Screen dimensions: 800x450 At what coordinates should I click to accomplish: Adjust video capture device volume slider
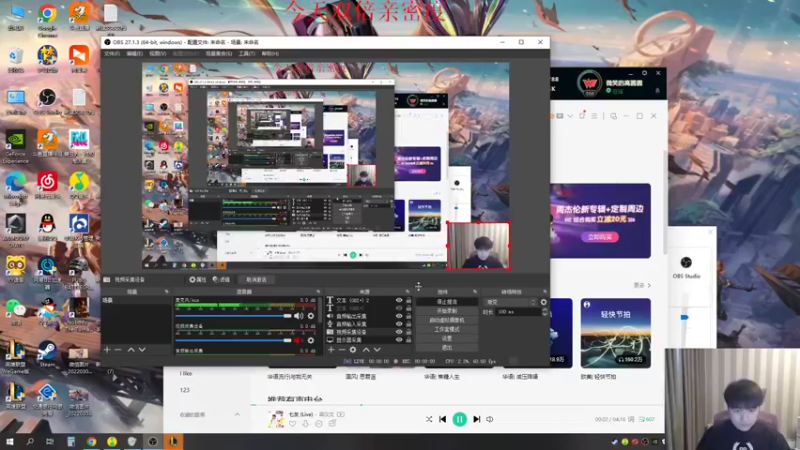(287, 340)
